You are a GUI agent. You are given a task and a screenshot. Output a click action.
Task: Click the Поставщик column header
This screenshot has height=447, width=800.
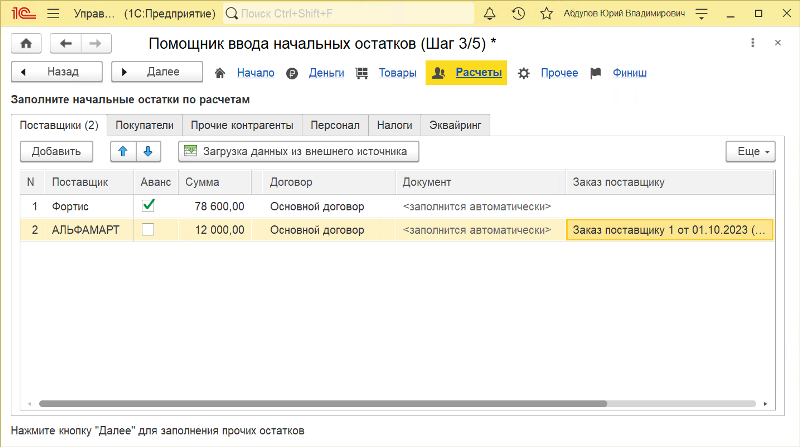point(89,182)
